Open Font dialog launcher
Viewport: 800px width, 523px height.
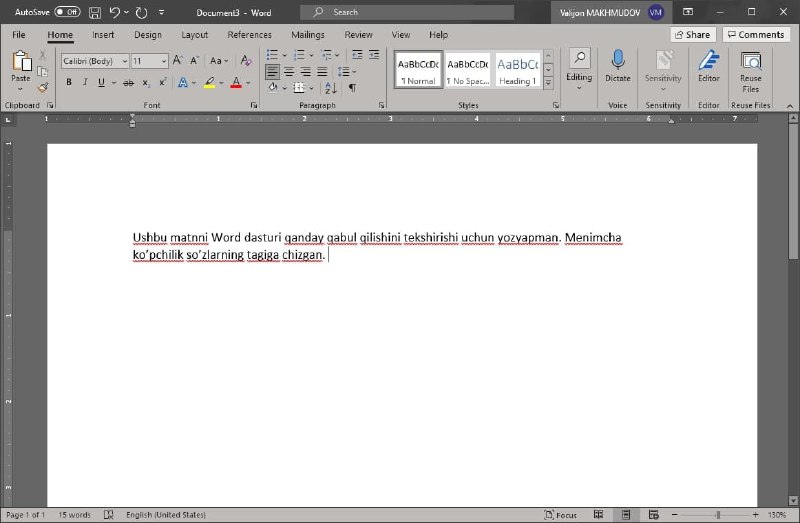(x=254, y=105)
